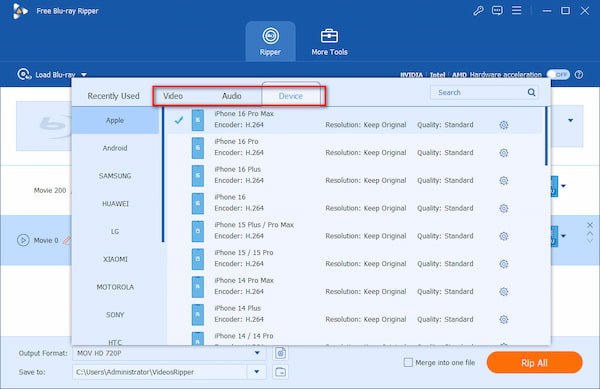Toggle hardware acceleration switch
This screenshot has height=389, width=600.
pyautogui.click(x=558, y=75)
